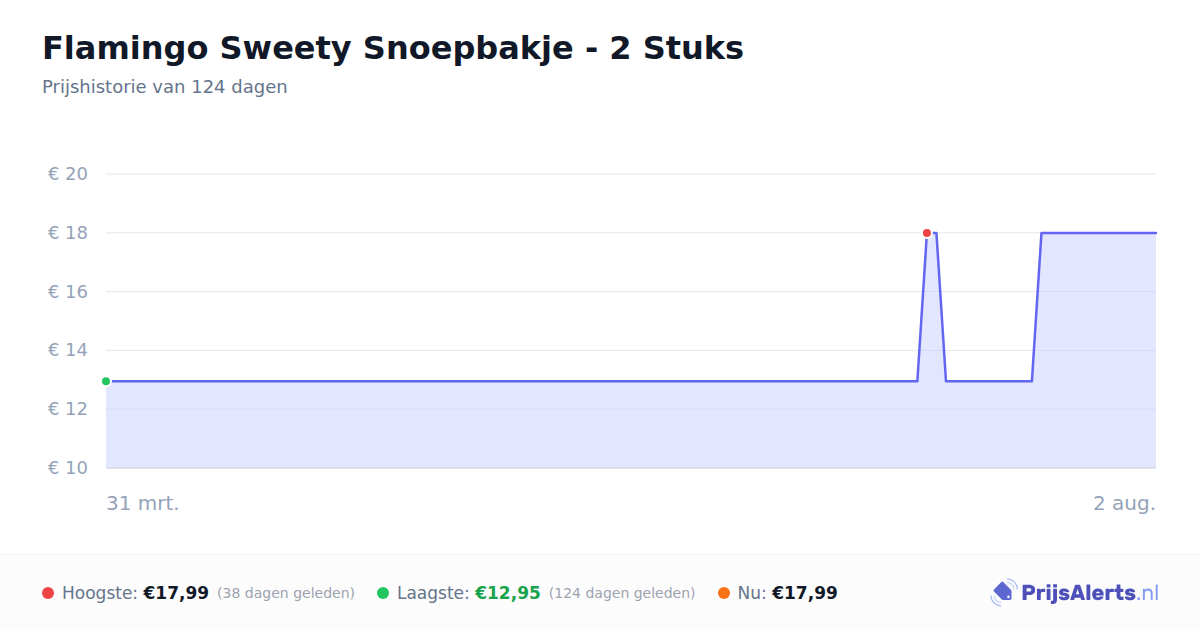Select the Hoogste €17,99 price value
This screenshot has height=630, width=1200.
[x=176, y=593]
